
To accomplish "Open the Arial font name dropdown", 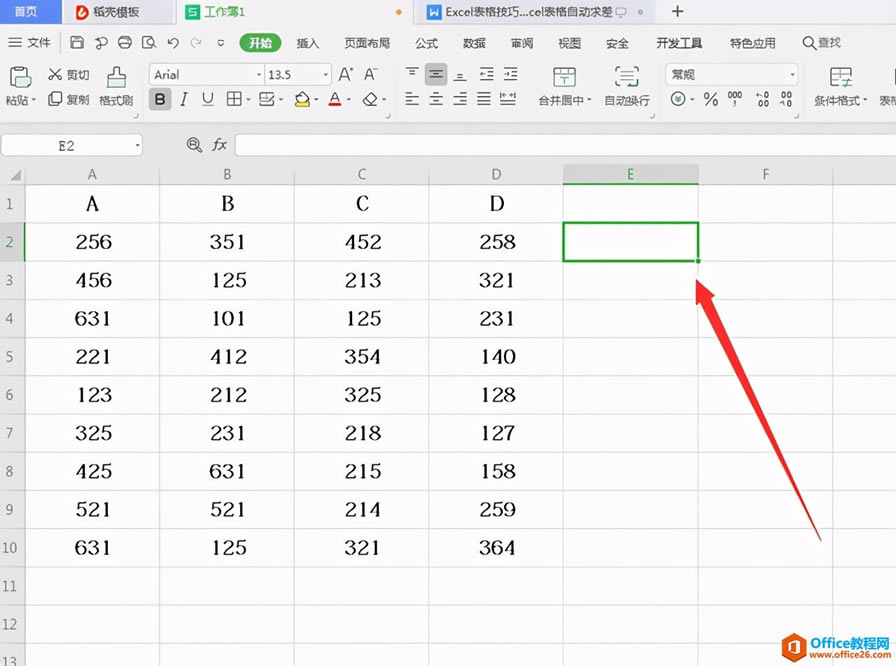I will [x=259, y=75].
